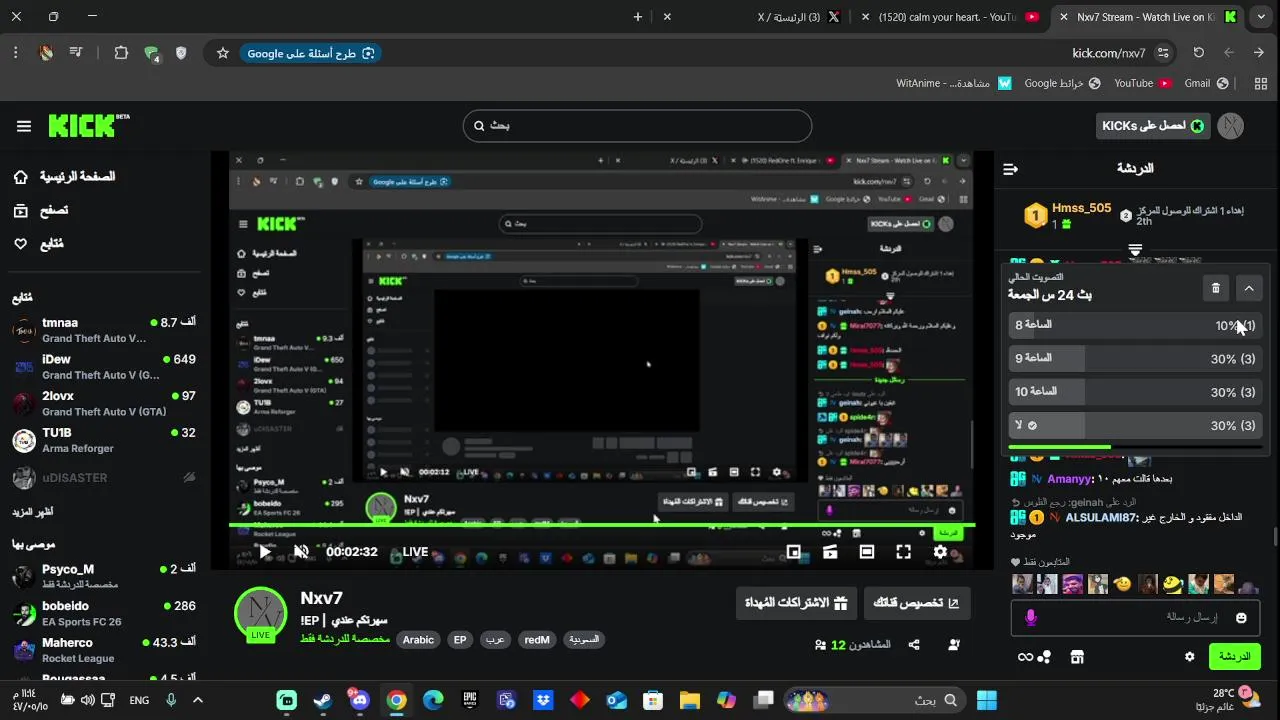Reload the page in browser
This screenshot has height=720, width=1280.
point(1198,53)
